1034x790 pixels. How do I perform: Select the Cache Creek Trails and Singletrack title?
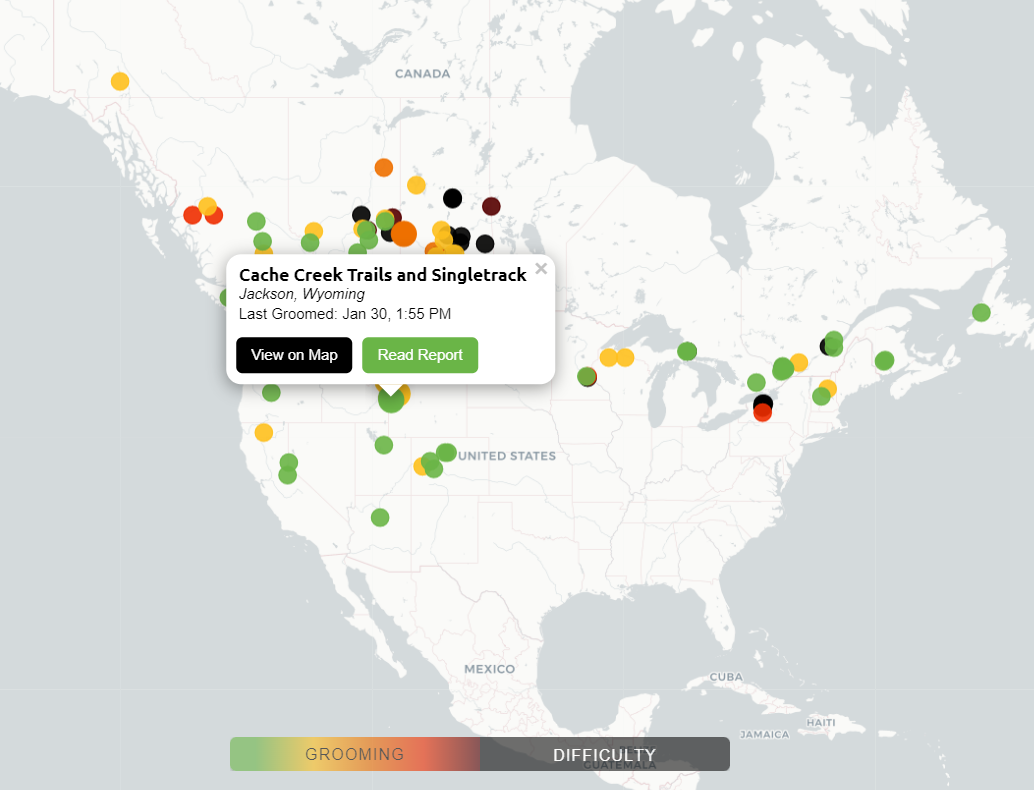[x=382, y=274]
